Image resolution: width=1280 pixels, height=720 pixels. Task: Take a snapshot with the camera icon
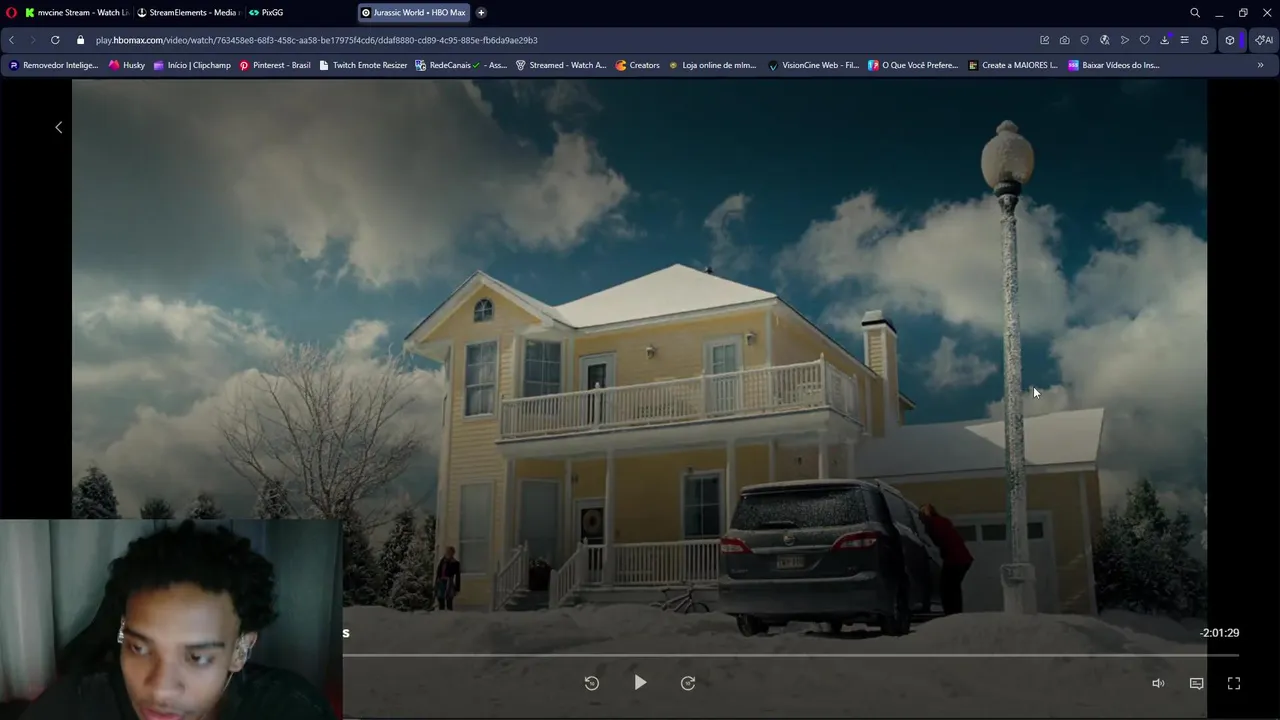pos(1065,40)
